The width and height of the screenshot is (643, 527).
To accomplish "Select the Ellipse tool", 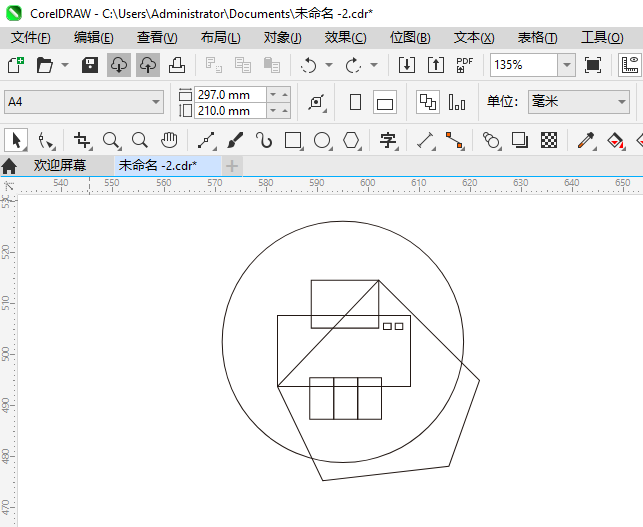I will tap(322, 140).
